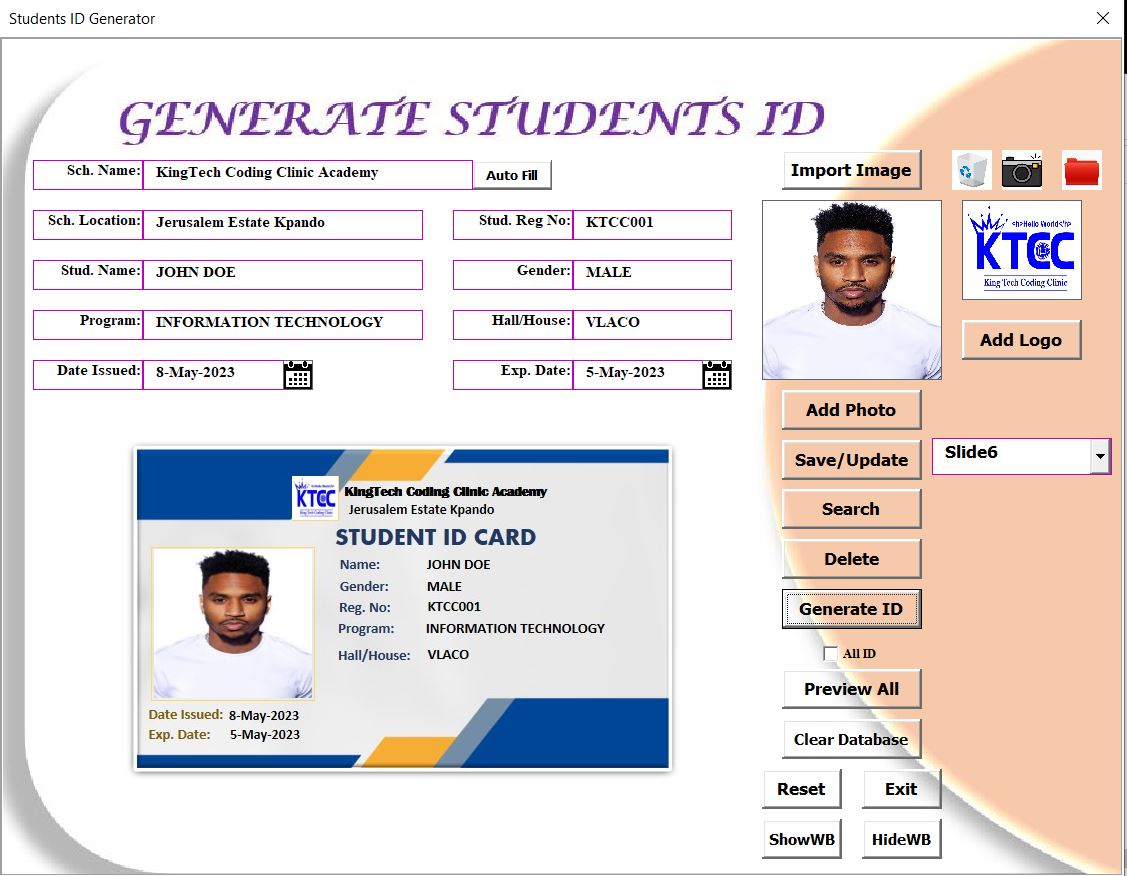Click Clear Database to wipe records
The height and width of the screenshot is (876, 1127).
851,739
